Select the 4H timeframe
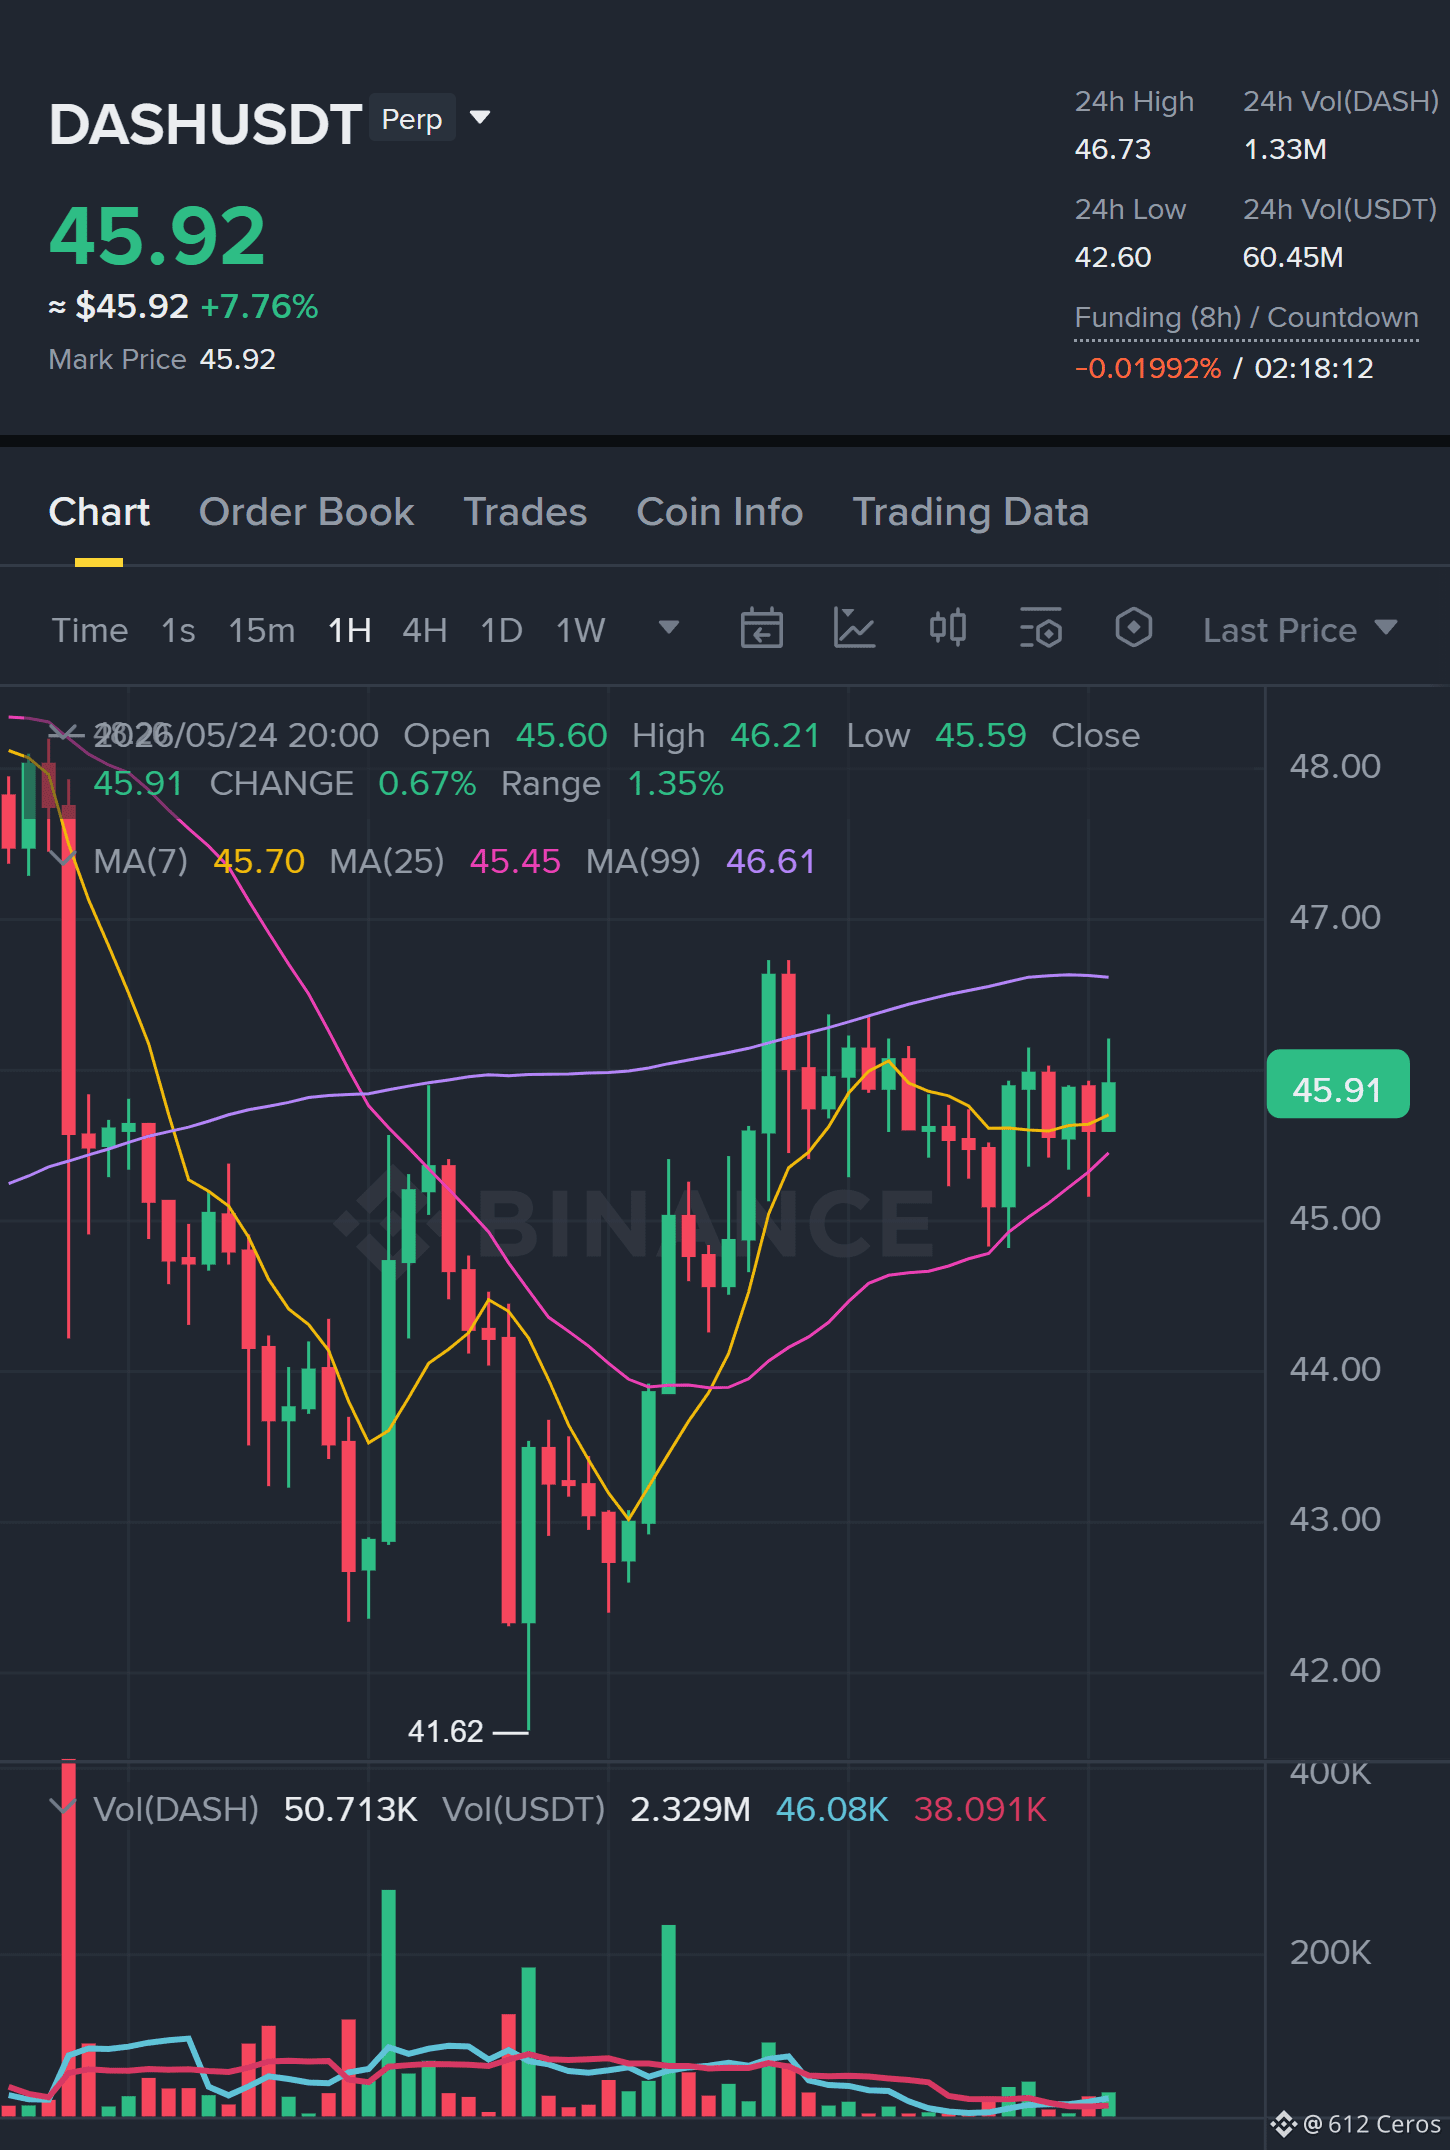The image size is (1450, 2150). (x=424, y=630)
